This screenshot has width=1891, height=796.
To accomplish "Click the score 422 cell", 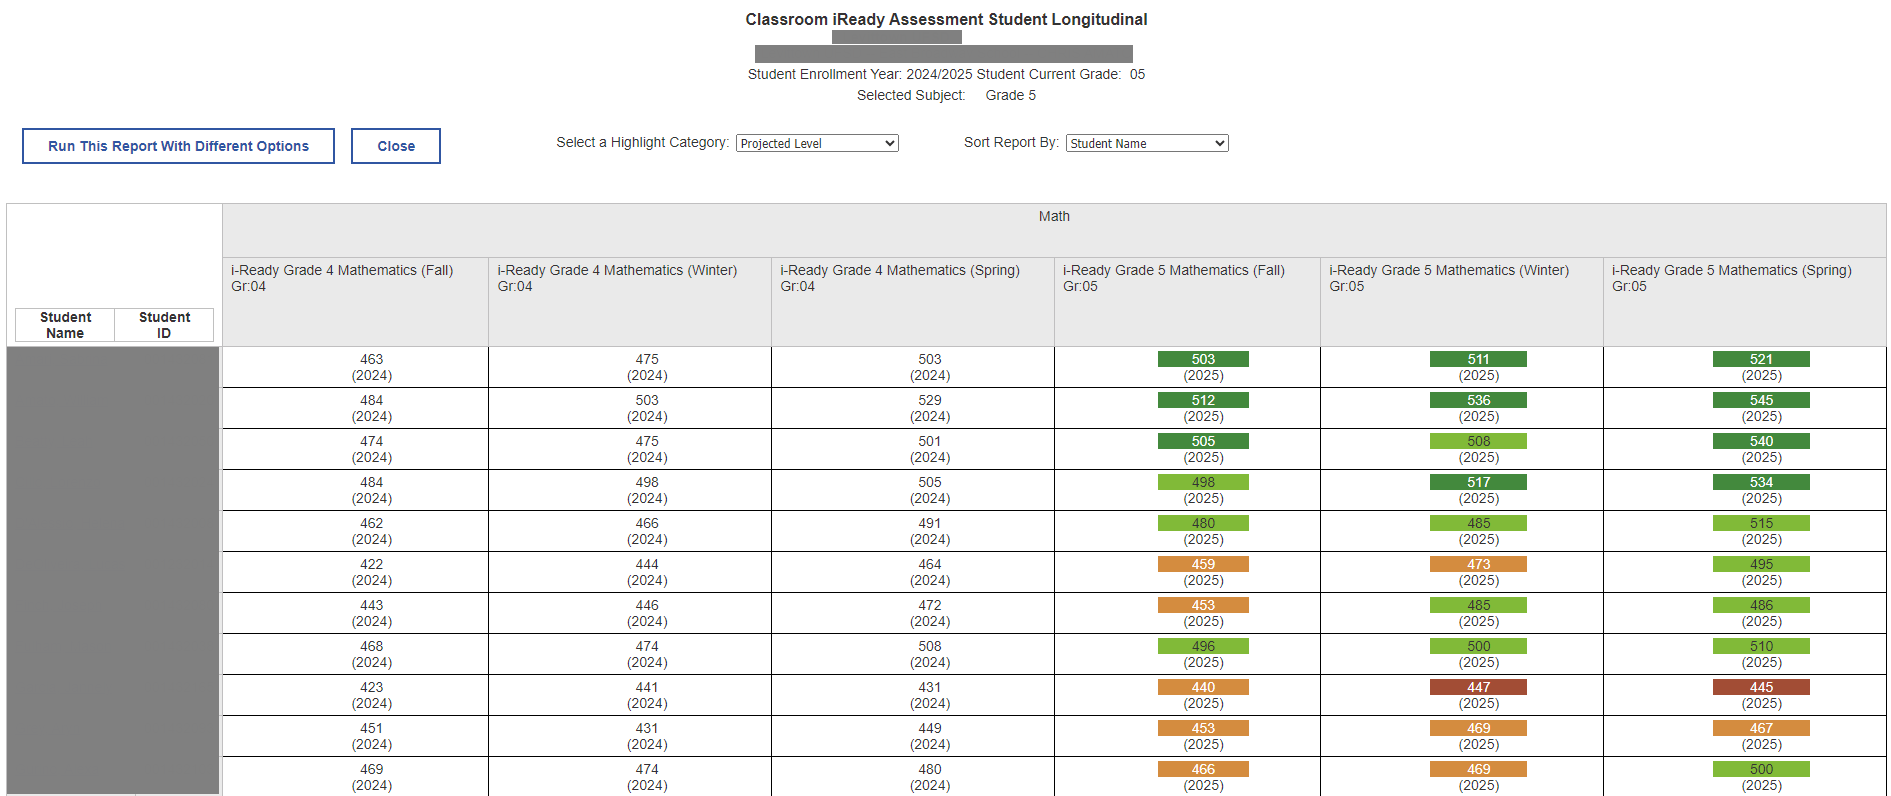I will click(x=355, y=572).
